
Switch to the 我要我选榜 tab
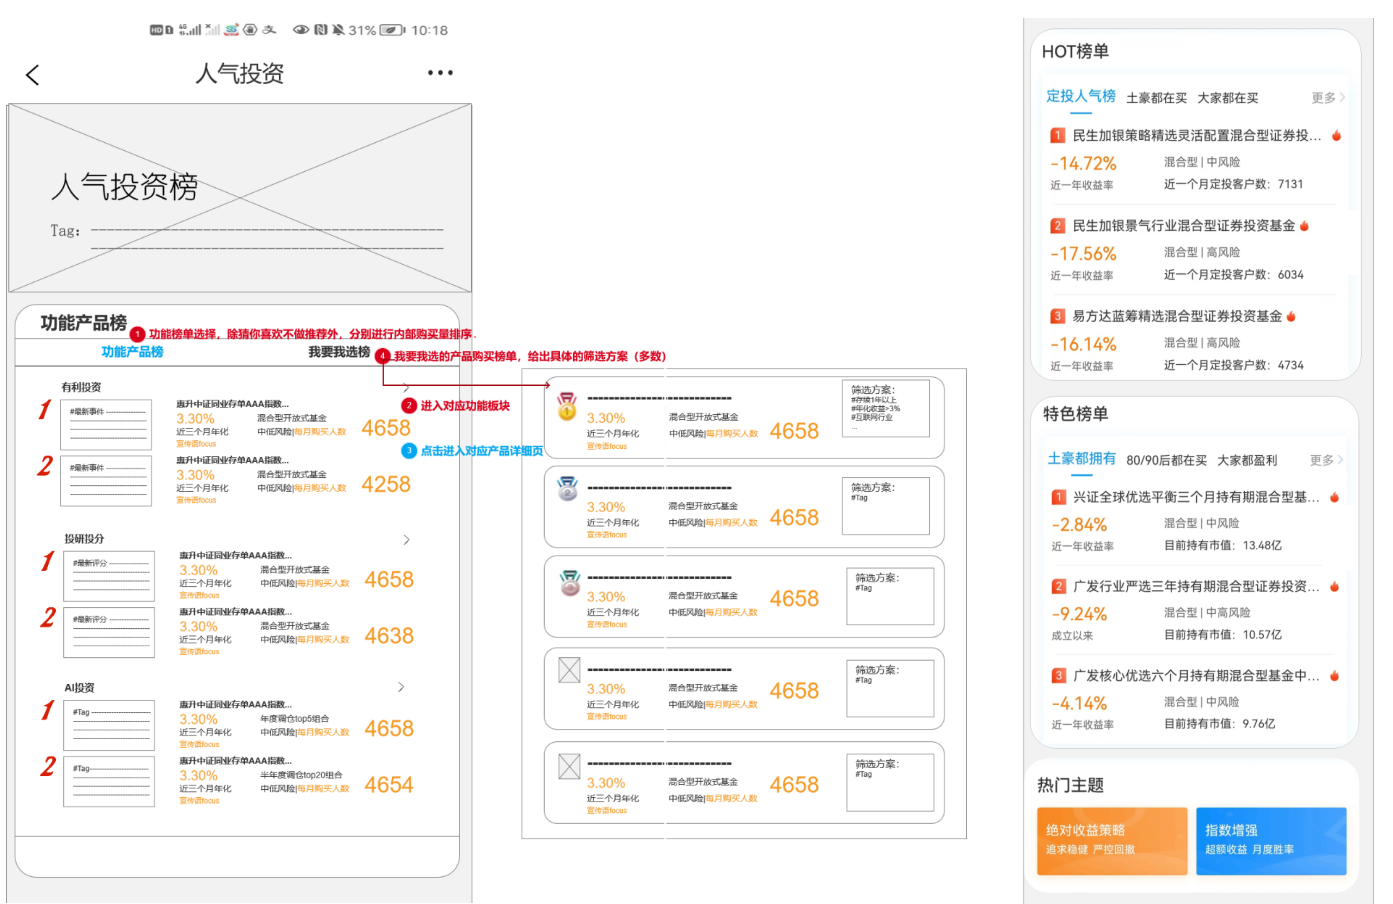[x=339, y=352]
